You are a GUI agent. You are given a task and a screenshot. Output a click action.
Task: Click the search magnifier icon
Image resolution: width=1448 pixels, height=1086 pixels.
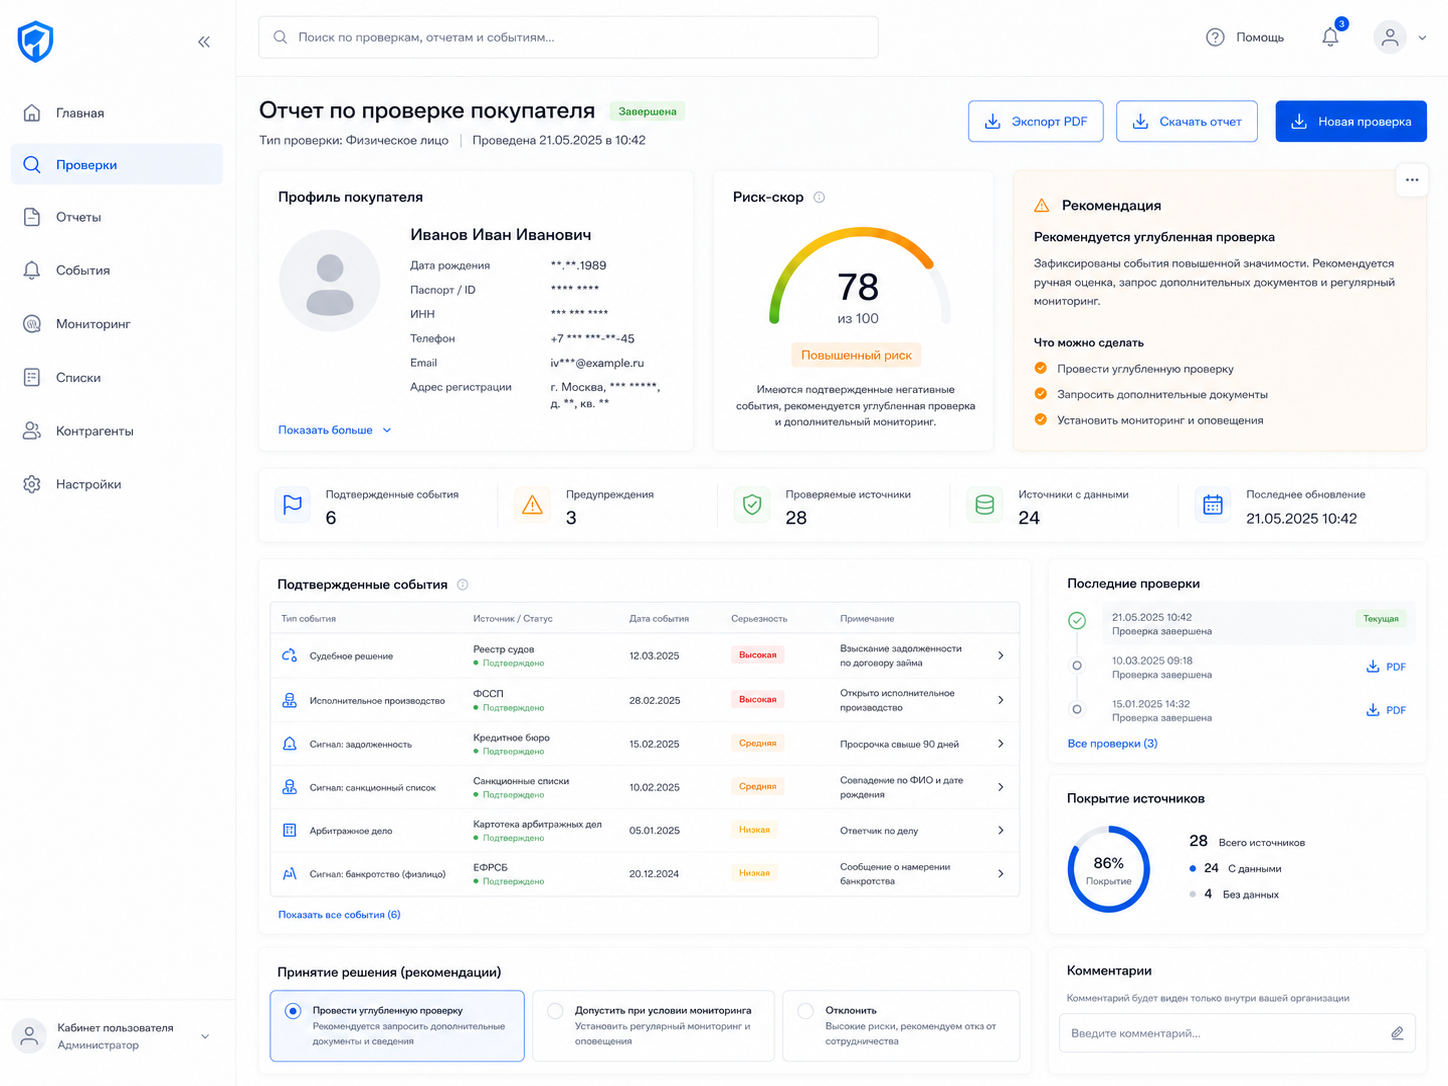[x=281, y=37]
